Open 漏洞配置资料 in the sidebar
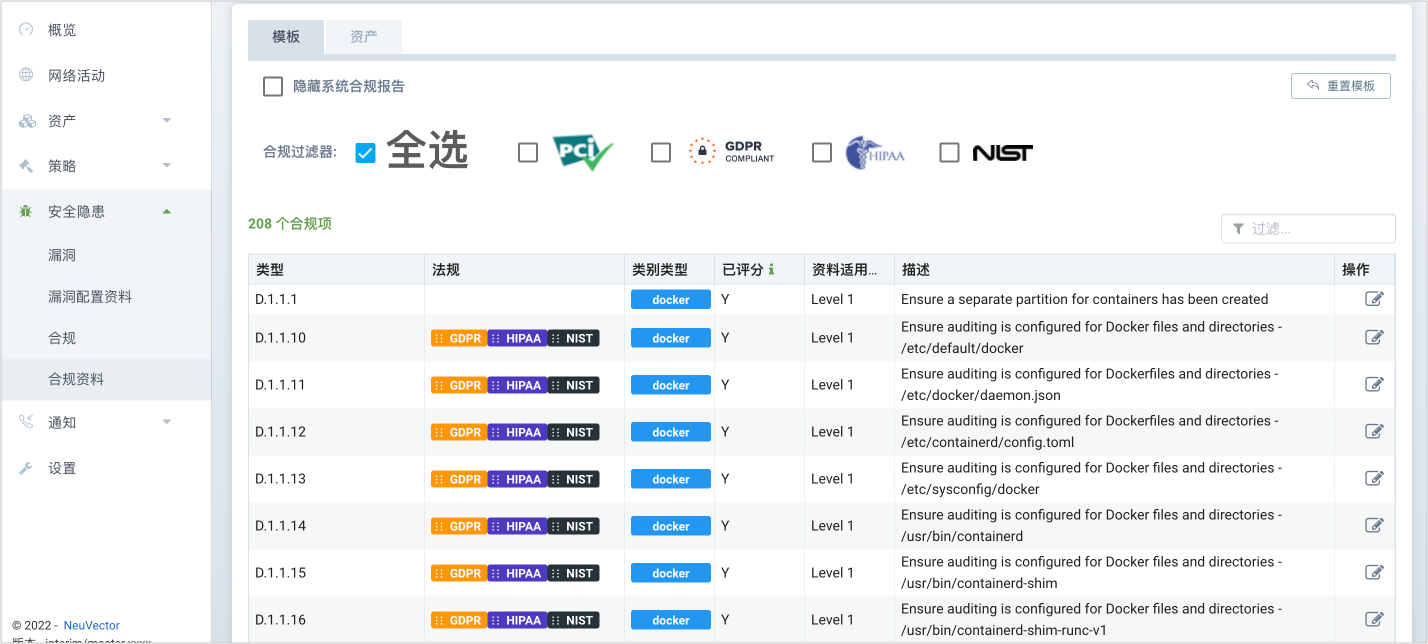The width and height of the screenshot is (1428, 644). click(x=90, y=297)
